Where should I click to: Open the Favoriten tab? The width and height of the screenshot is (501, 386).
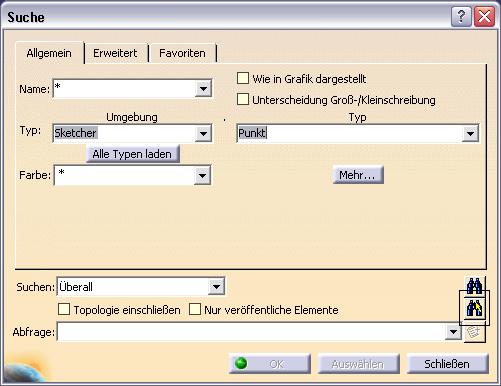tap(182, 53)
